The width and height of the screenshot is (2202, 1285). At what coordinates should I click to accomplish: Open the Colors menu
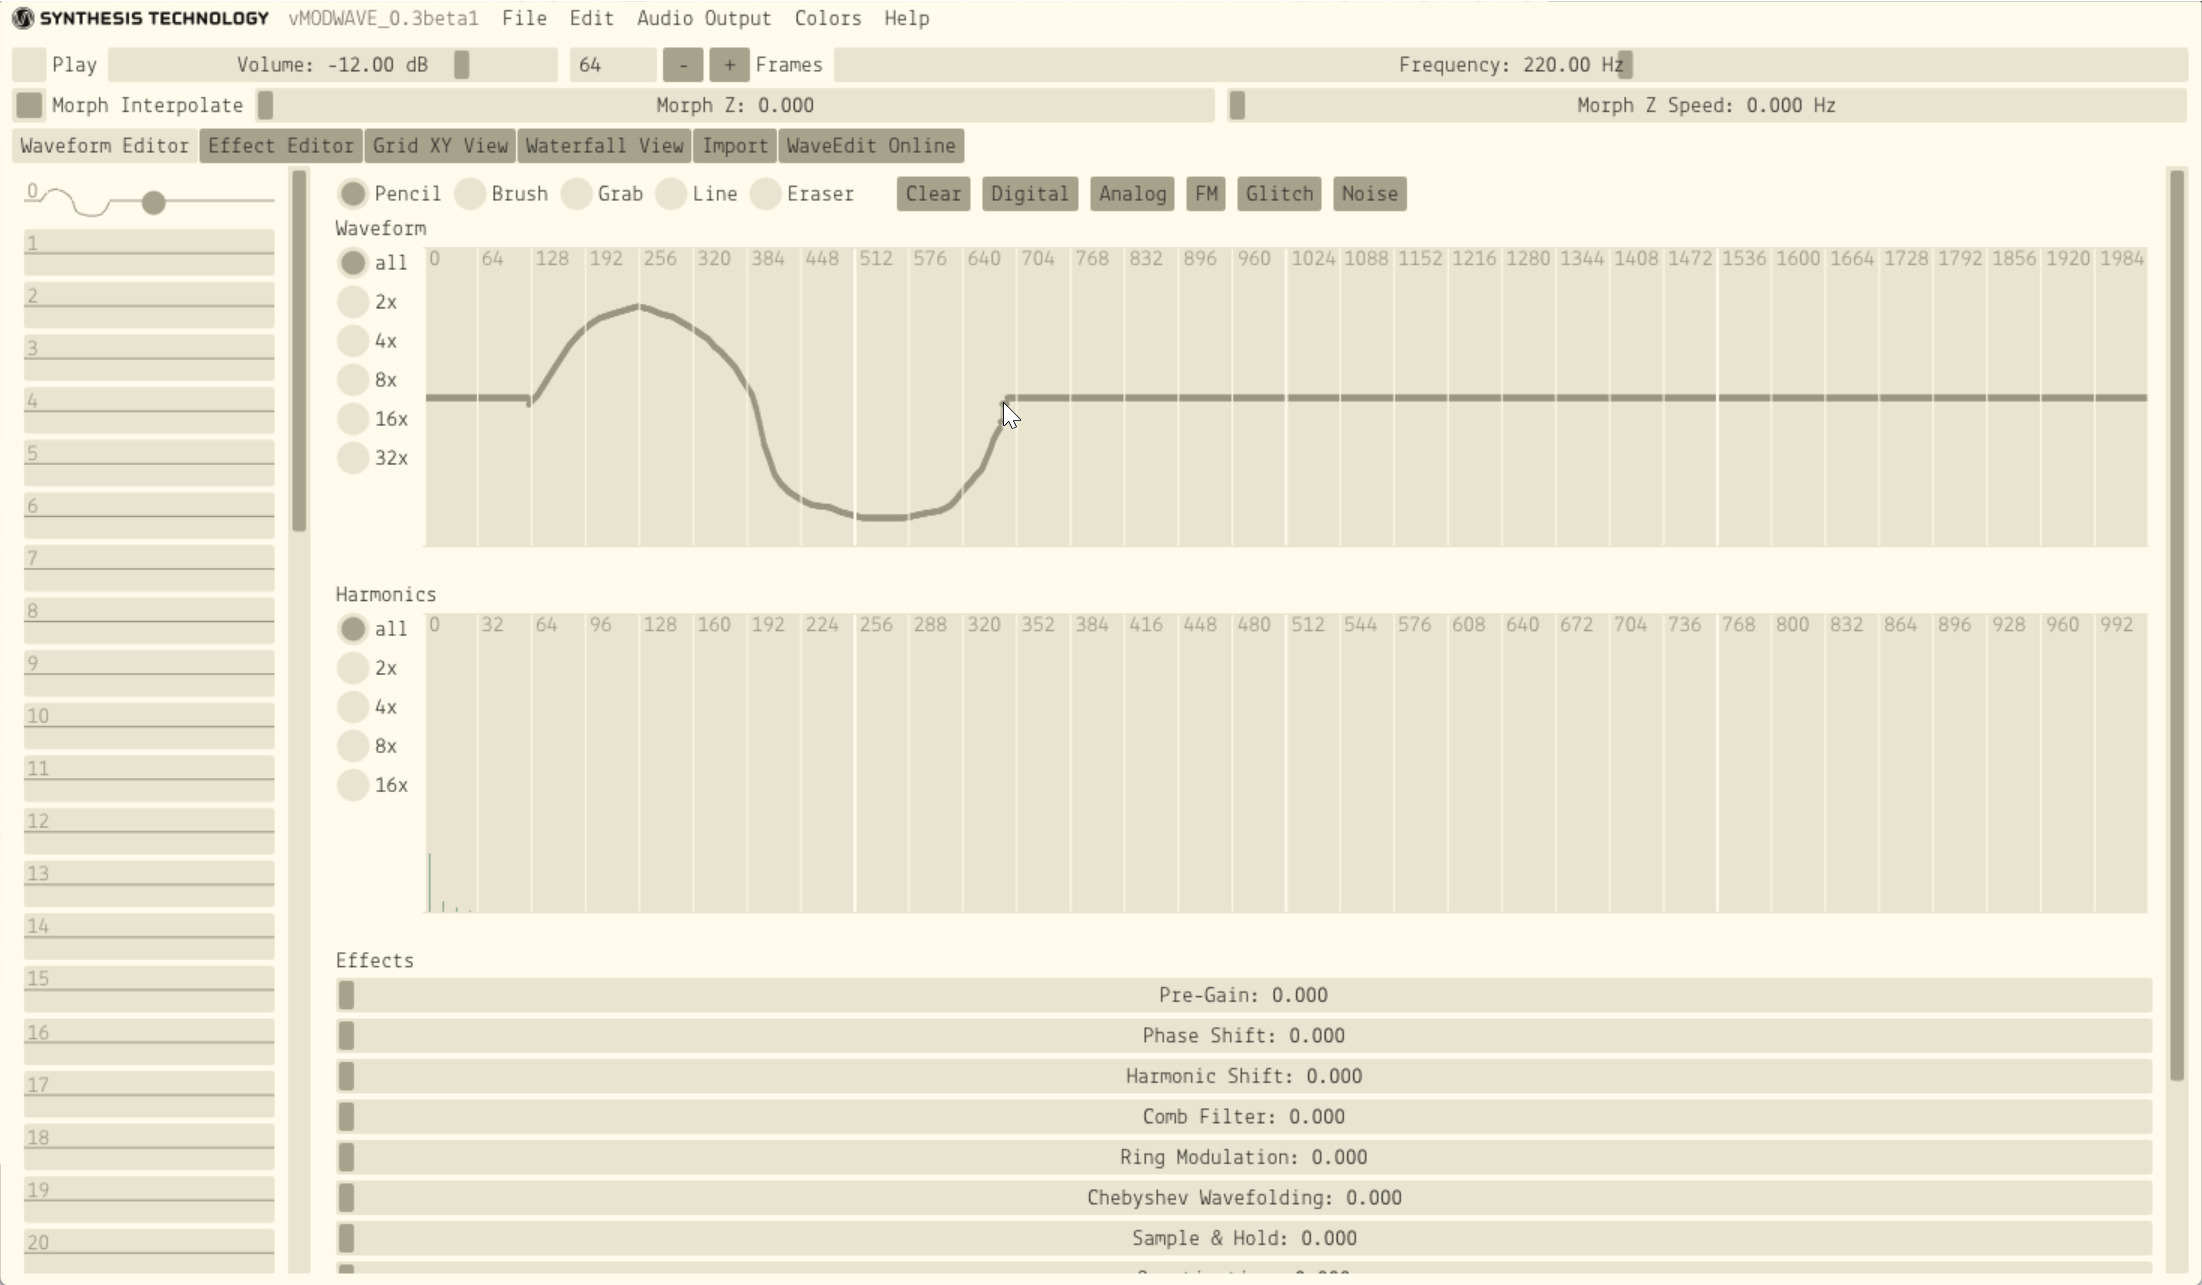click(x=827, y=18)
